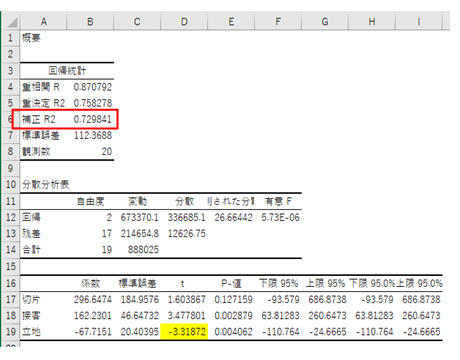Select row 1 header

11,38
